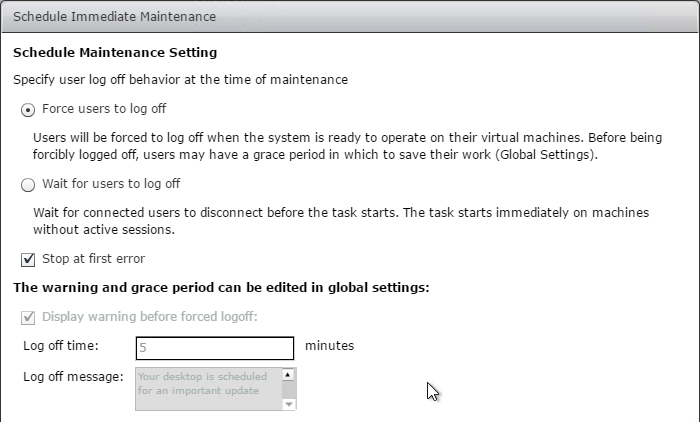Click the Log off time input field
Viewport: 700px width, 422px height.
(215, 348)
